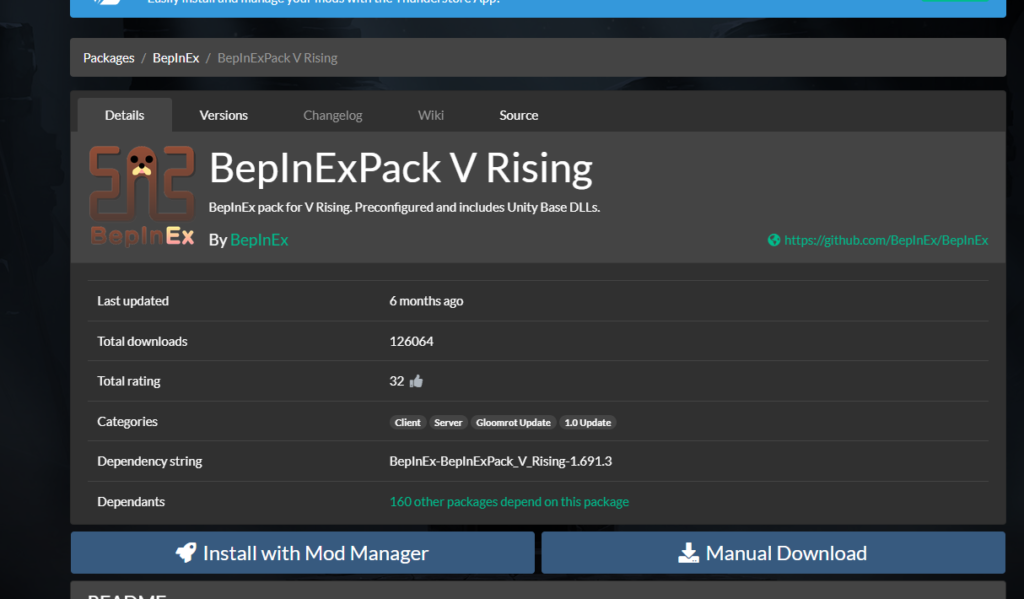This screenshot has height=599, width=1024.
Task: Open BepInEx breadcrumb link
Action: coord(176,58)
